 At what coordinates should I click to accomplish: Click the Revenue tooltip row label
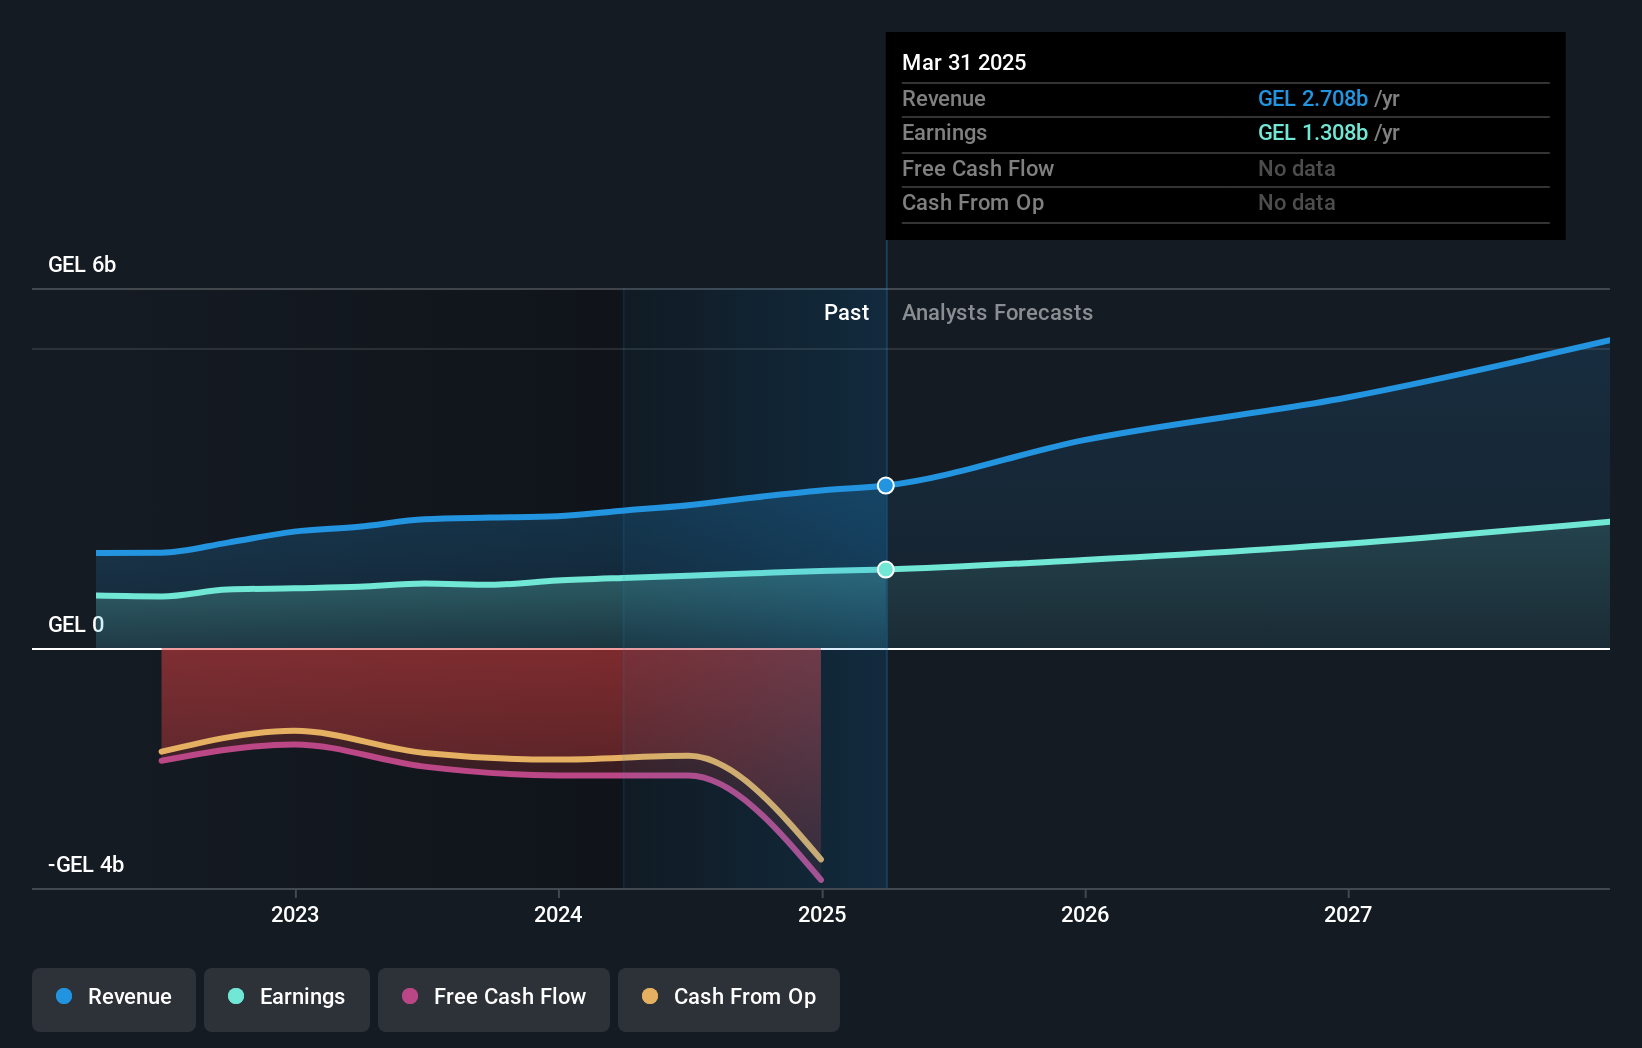point(944,99)
